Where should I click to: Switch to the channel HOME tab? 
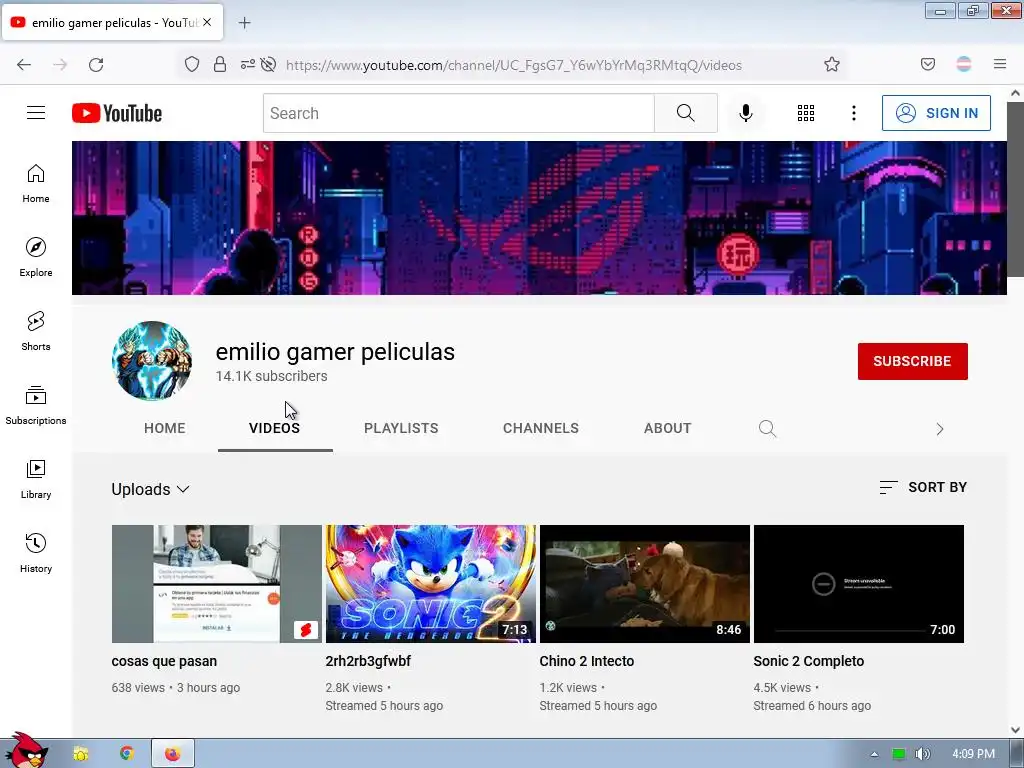click(165, 428)
